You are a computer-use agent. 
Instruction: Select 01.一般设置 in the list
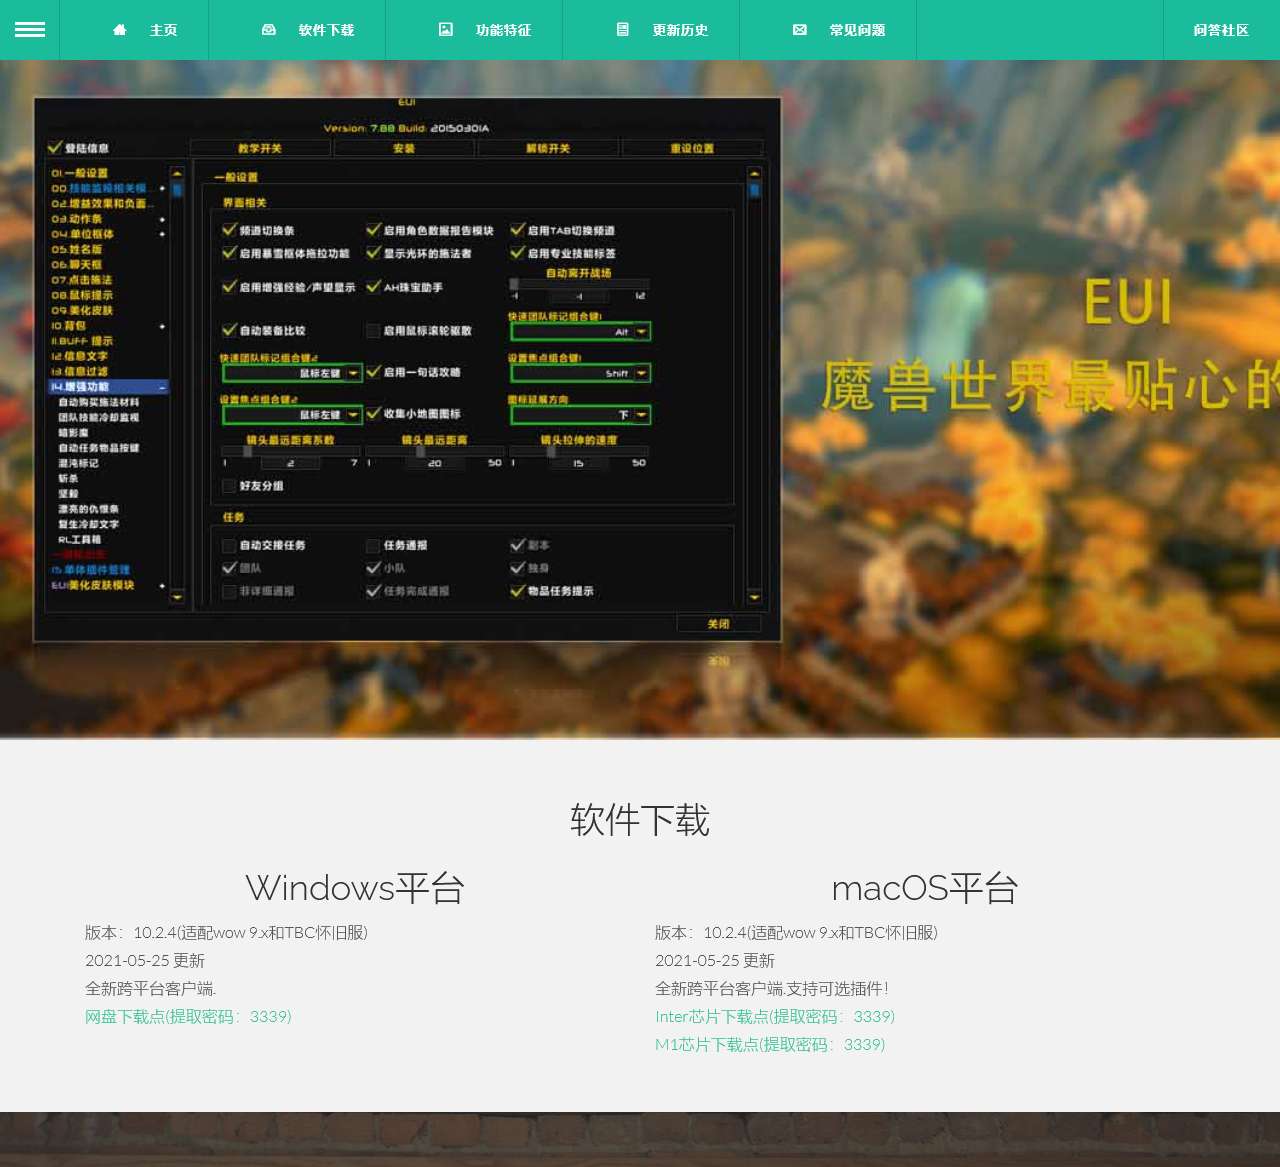(x=80, y=173)
